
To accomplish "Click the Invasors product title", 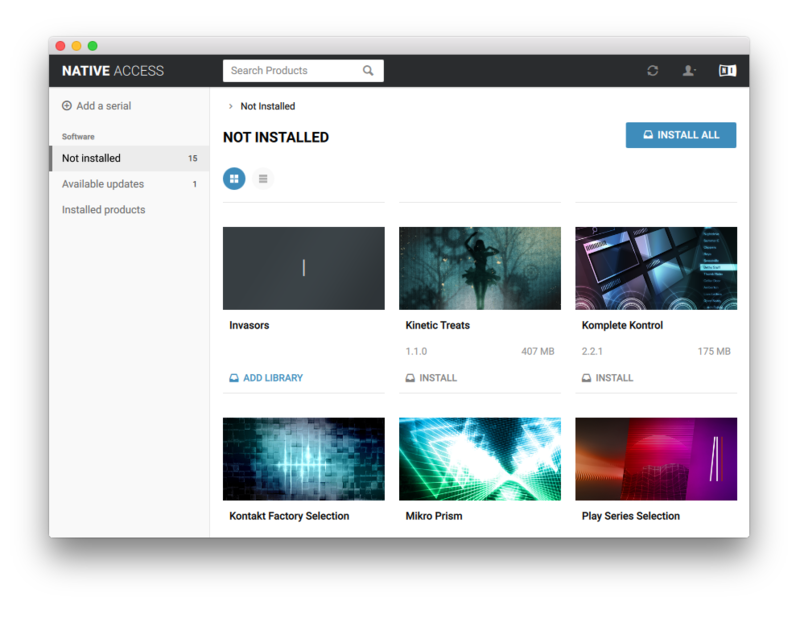I will point(249,325).
